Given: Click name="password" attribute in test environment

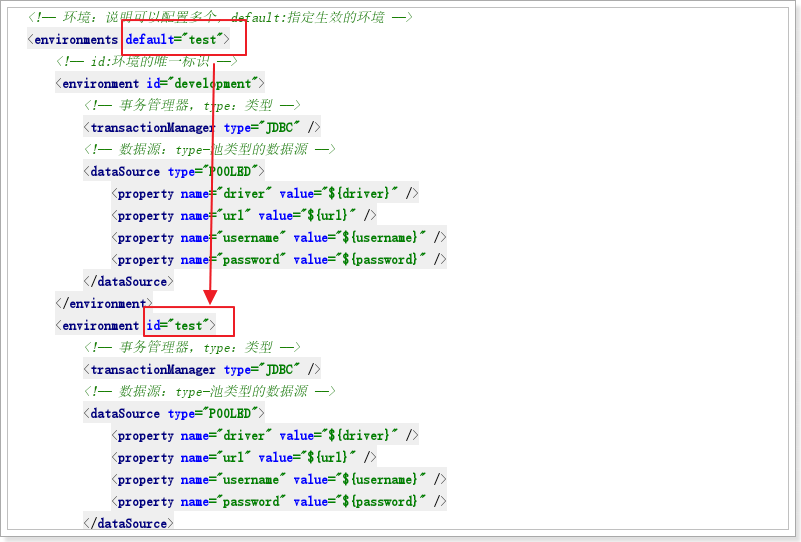Looking at the screenshot, I should pyautogui.click(x=233, y=502).
